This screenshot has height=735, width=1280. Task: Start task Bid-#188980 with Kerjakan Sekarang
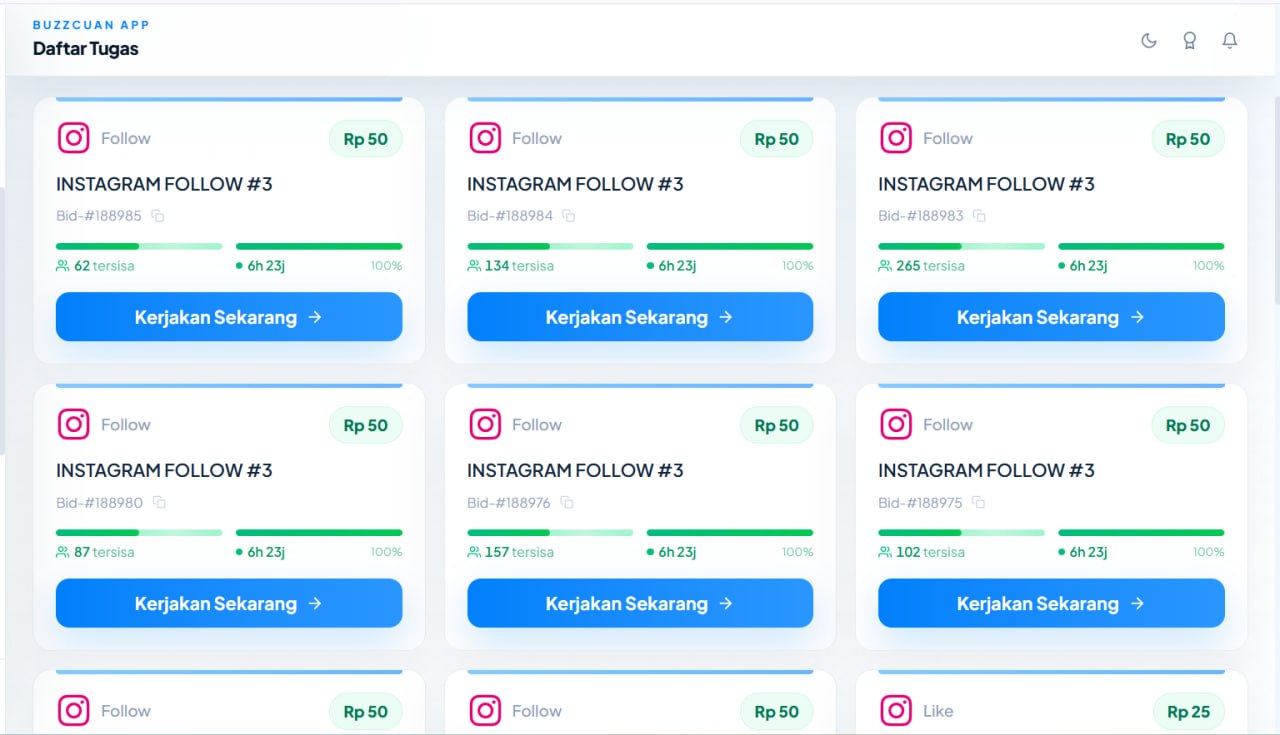coord(229,603)
